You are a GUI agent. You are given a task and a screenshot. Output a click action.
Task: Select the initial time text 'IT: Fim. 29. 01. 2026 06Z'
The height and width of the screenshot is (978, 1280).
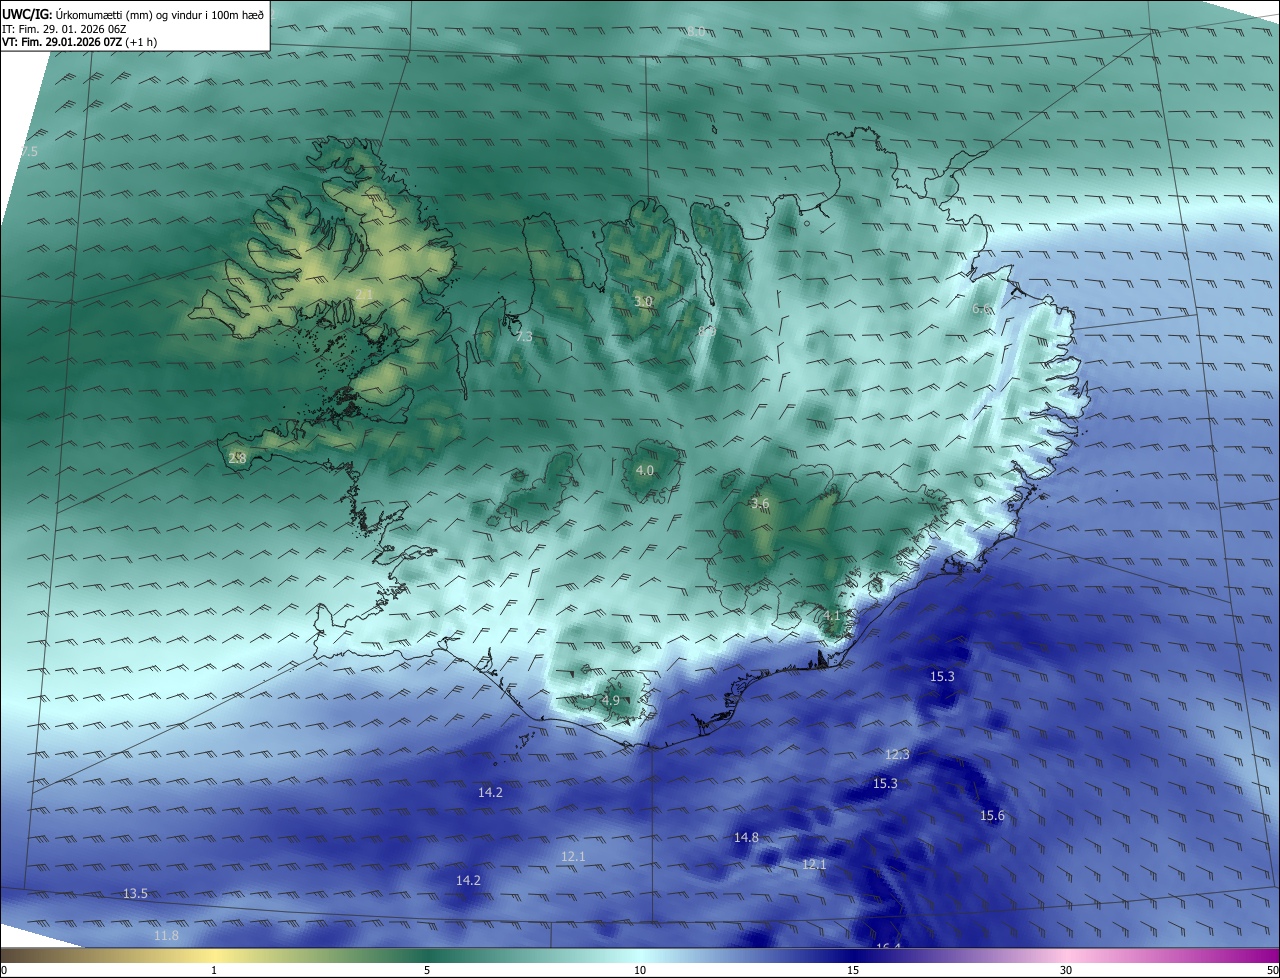point(64,29)
